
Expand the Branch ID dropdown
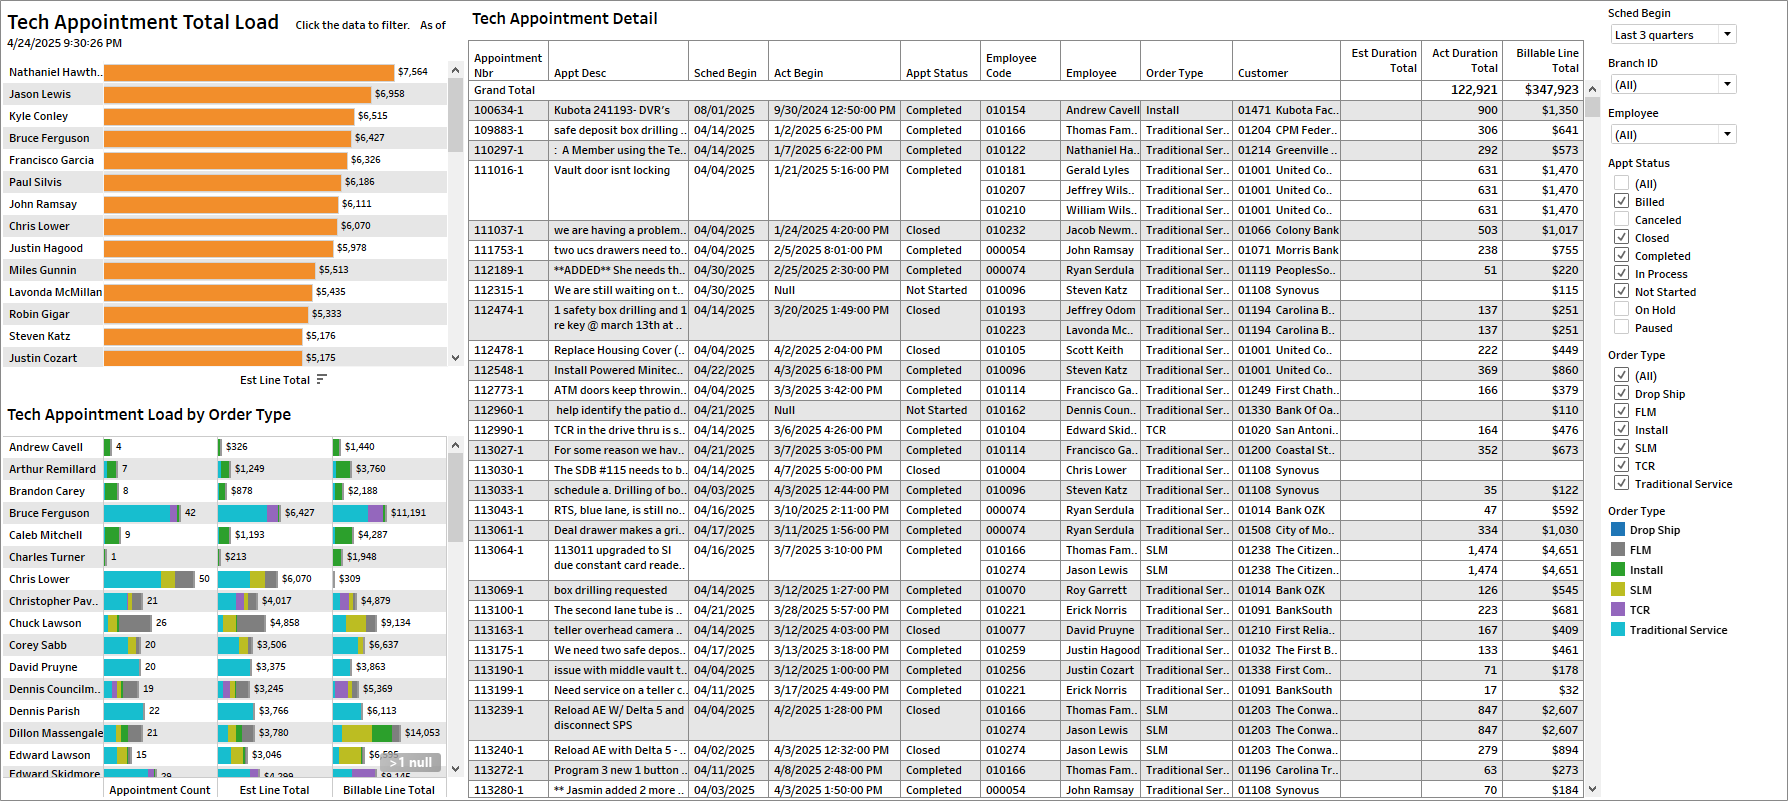click(1726, 85)
